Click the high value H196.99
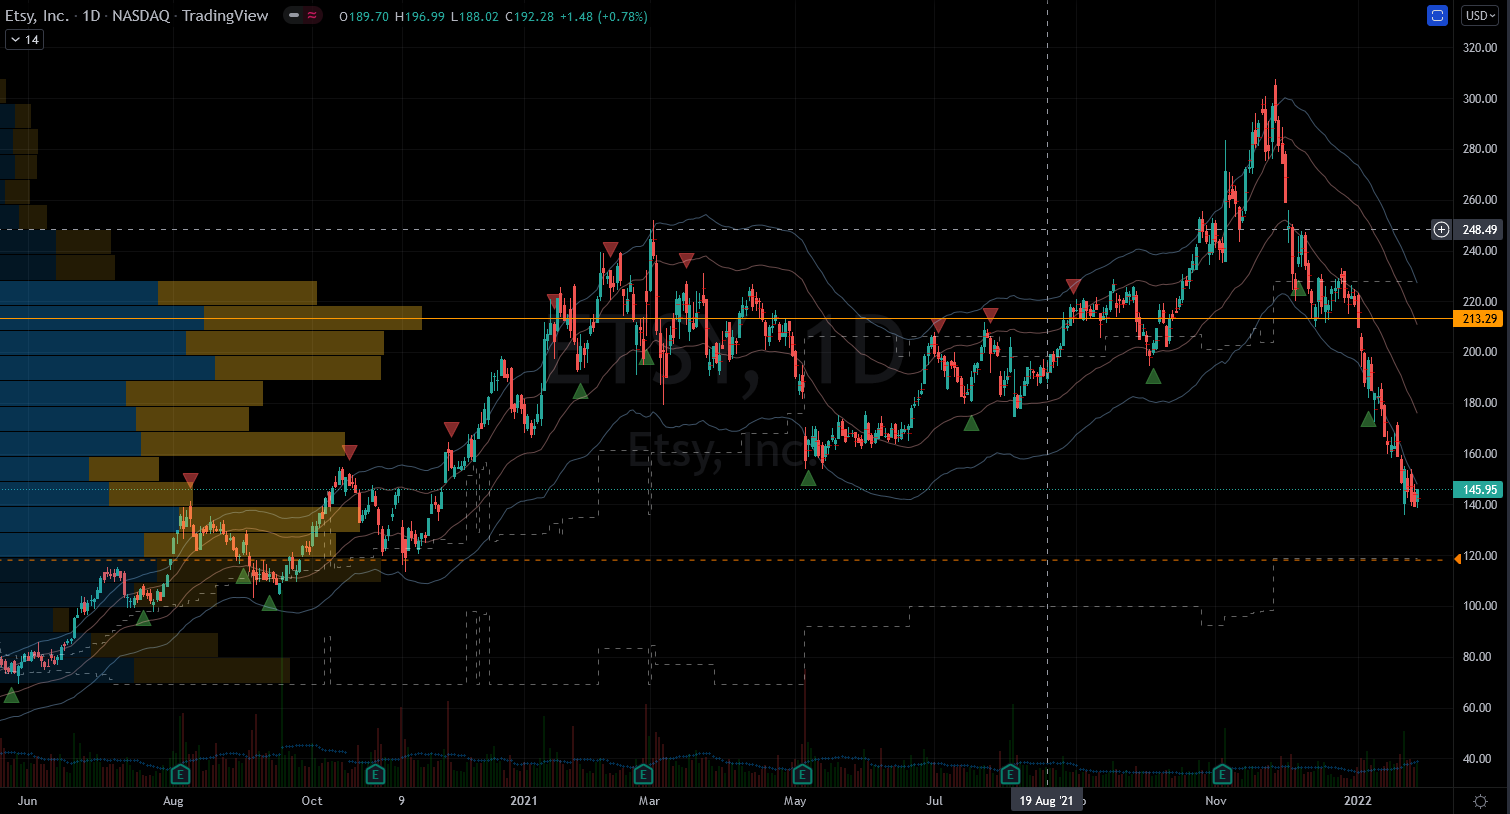 pyautogui.click(x=420, y=17)
